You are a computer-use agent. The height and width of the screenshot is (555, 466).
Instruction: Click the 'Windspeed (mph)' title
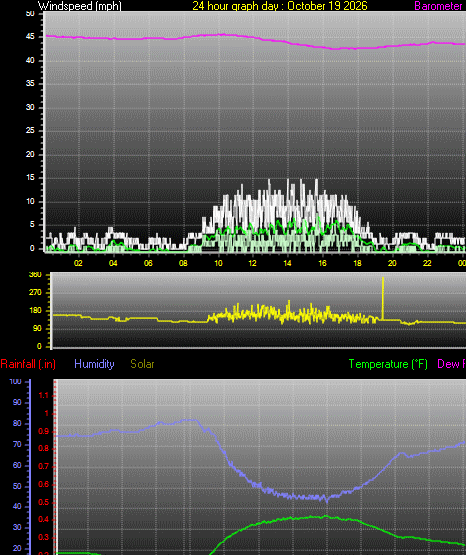pos(80,6)
